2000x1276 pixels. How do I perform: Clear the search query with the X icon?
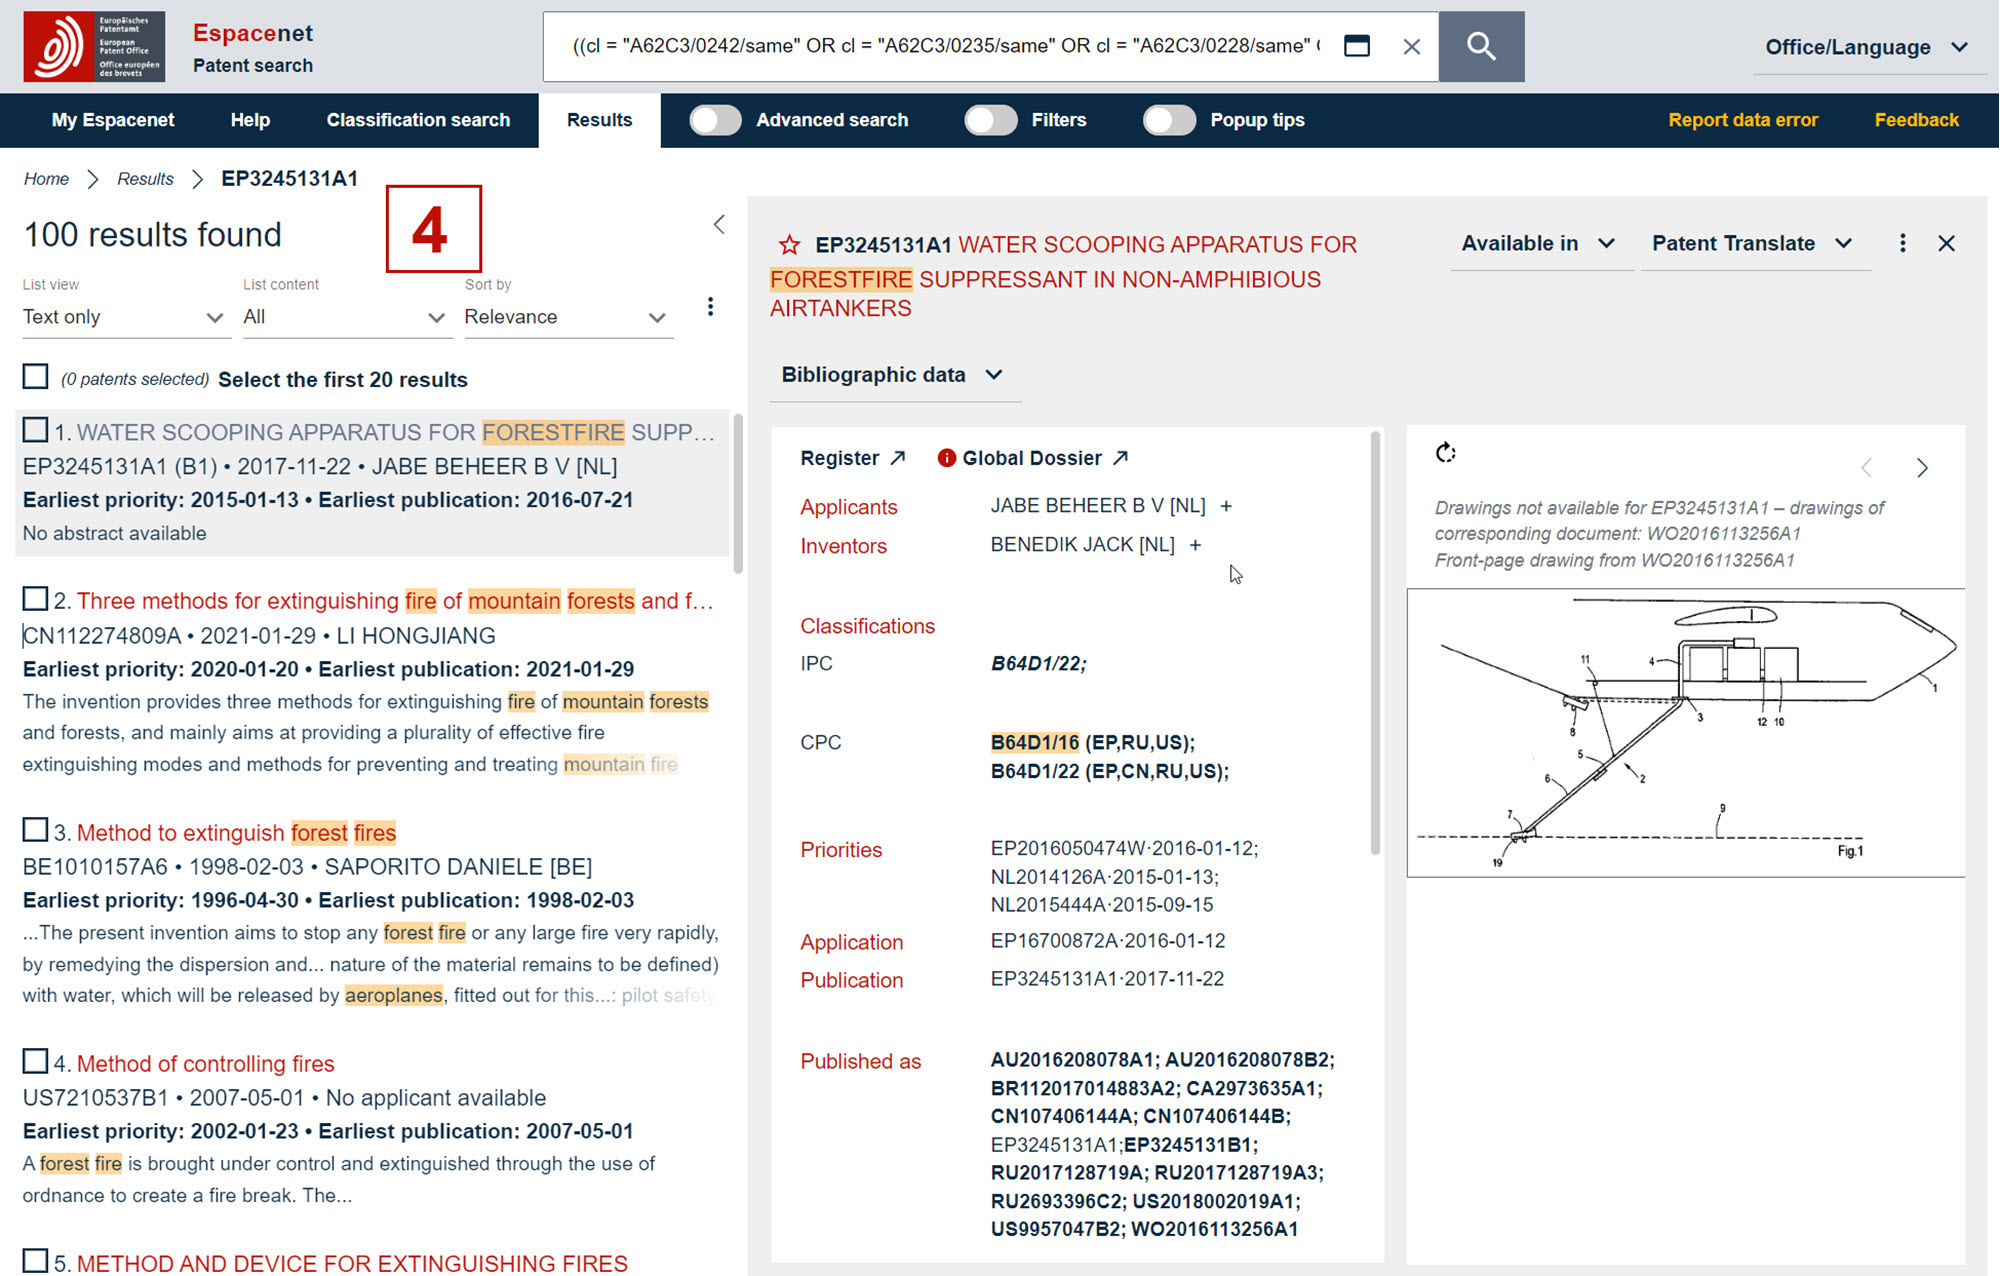(1411, 46)
